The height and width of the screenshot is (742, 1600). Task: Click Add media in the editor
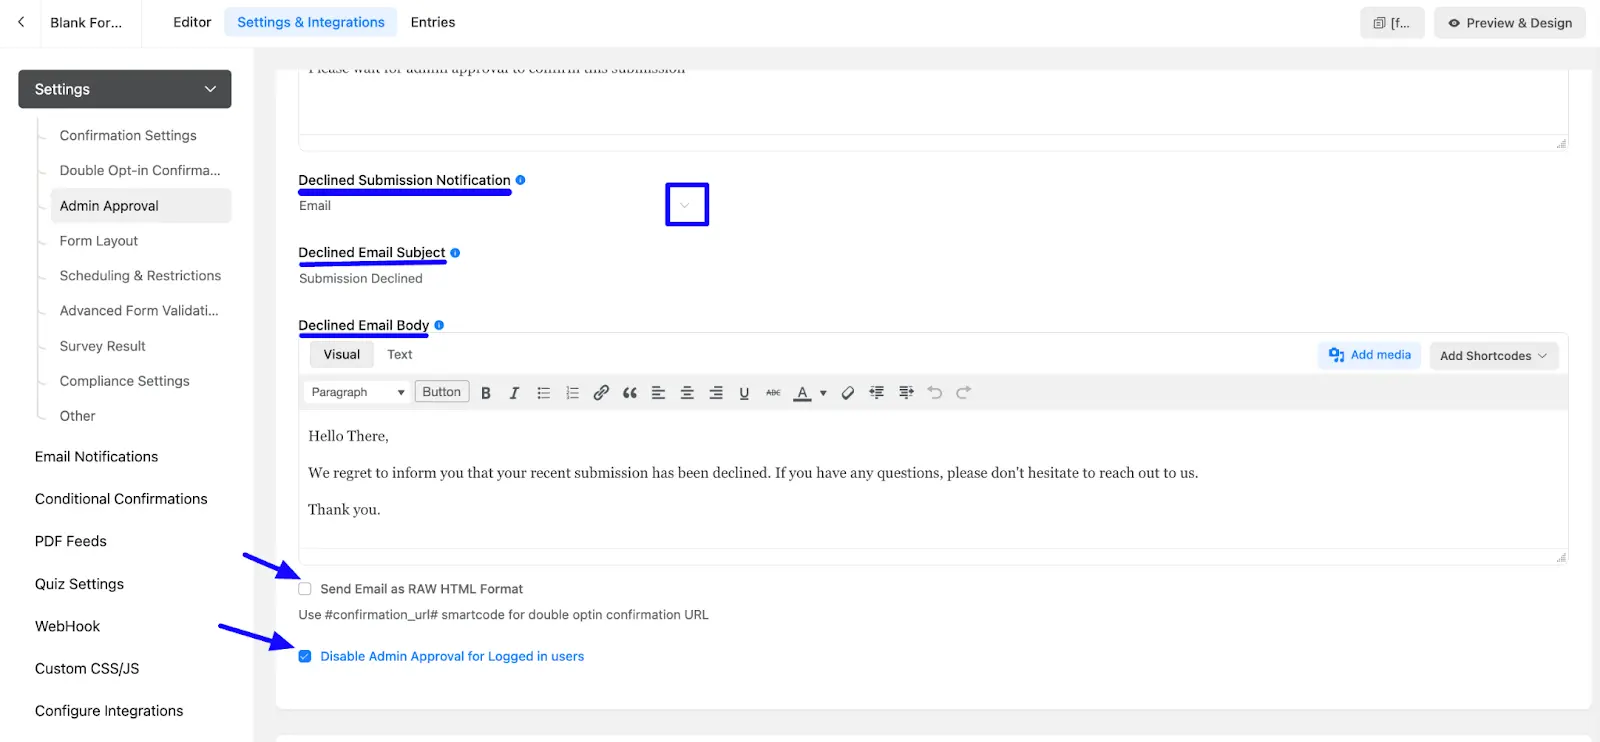coord(1370,355)
